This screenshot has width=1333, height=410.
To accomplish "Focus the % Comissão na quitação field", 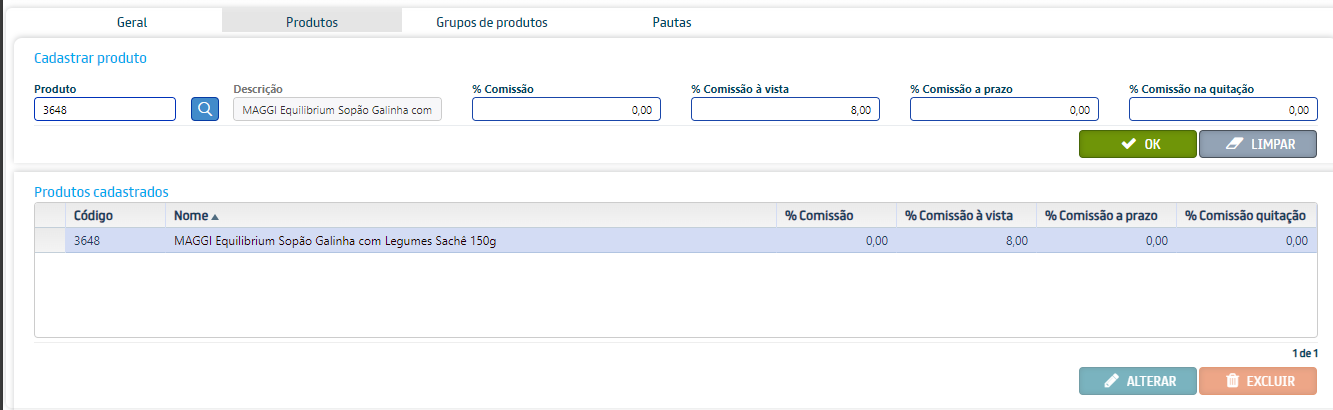I will pyautogui.click(x=1222, y=109).
